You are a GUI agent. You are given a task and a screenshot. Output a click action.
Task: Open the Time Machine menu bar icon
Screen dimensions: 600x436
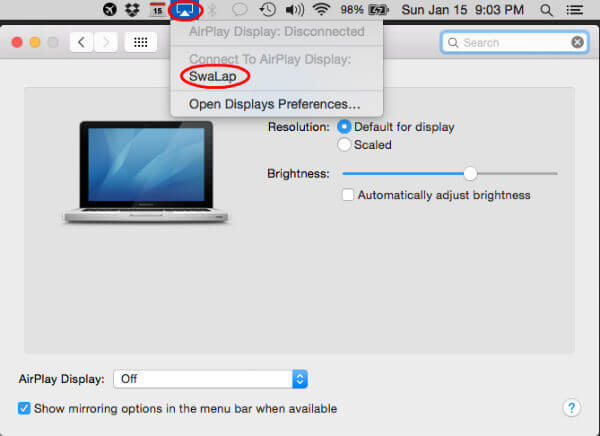tap(267, 10)
